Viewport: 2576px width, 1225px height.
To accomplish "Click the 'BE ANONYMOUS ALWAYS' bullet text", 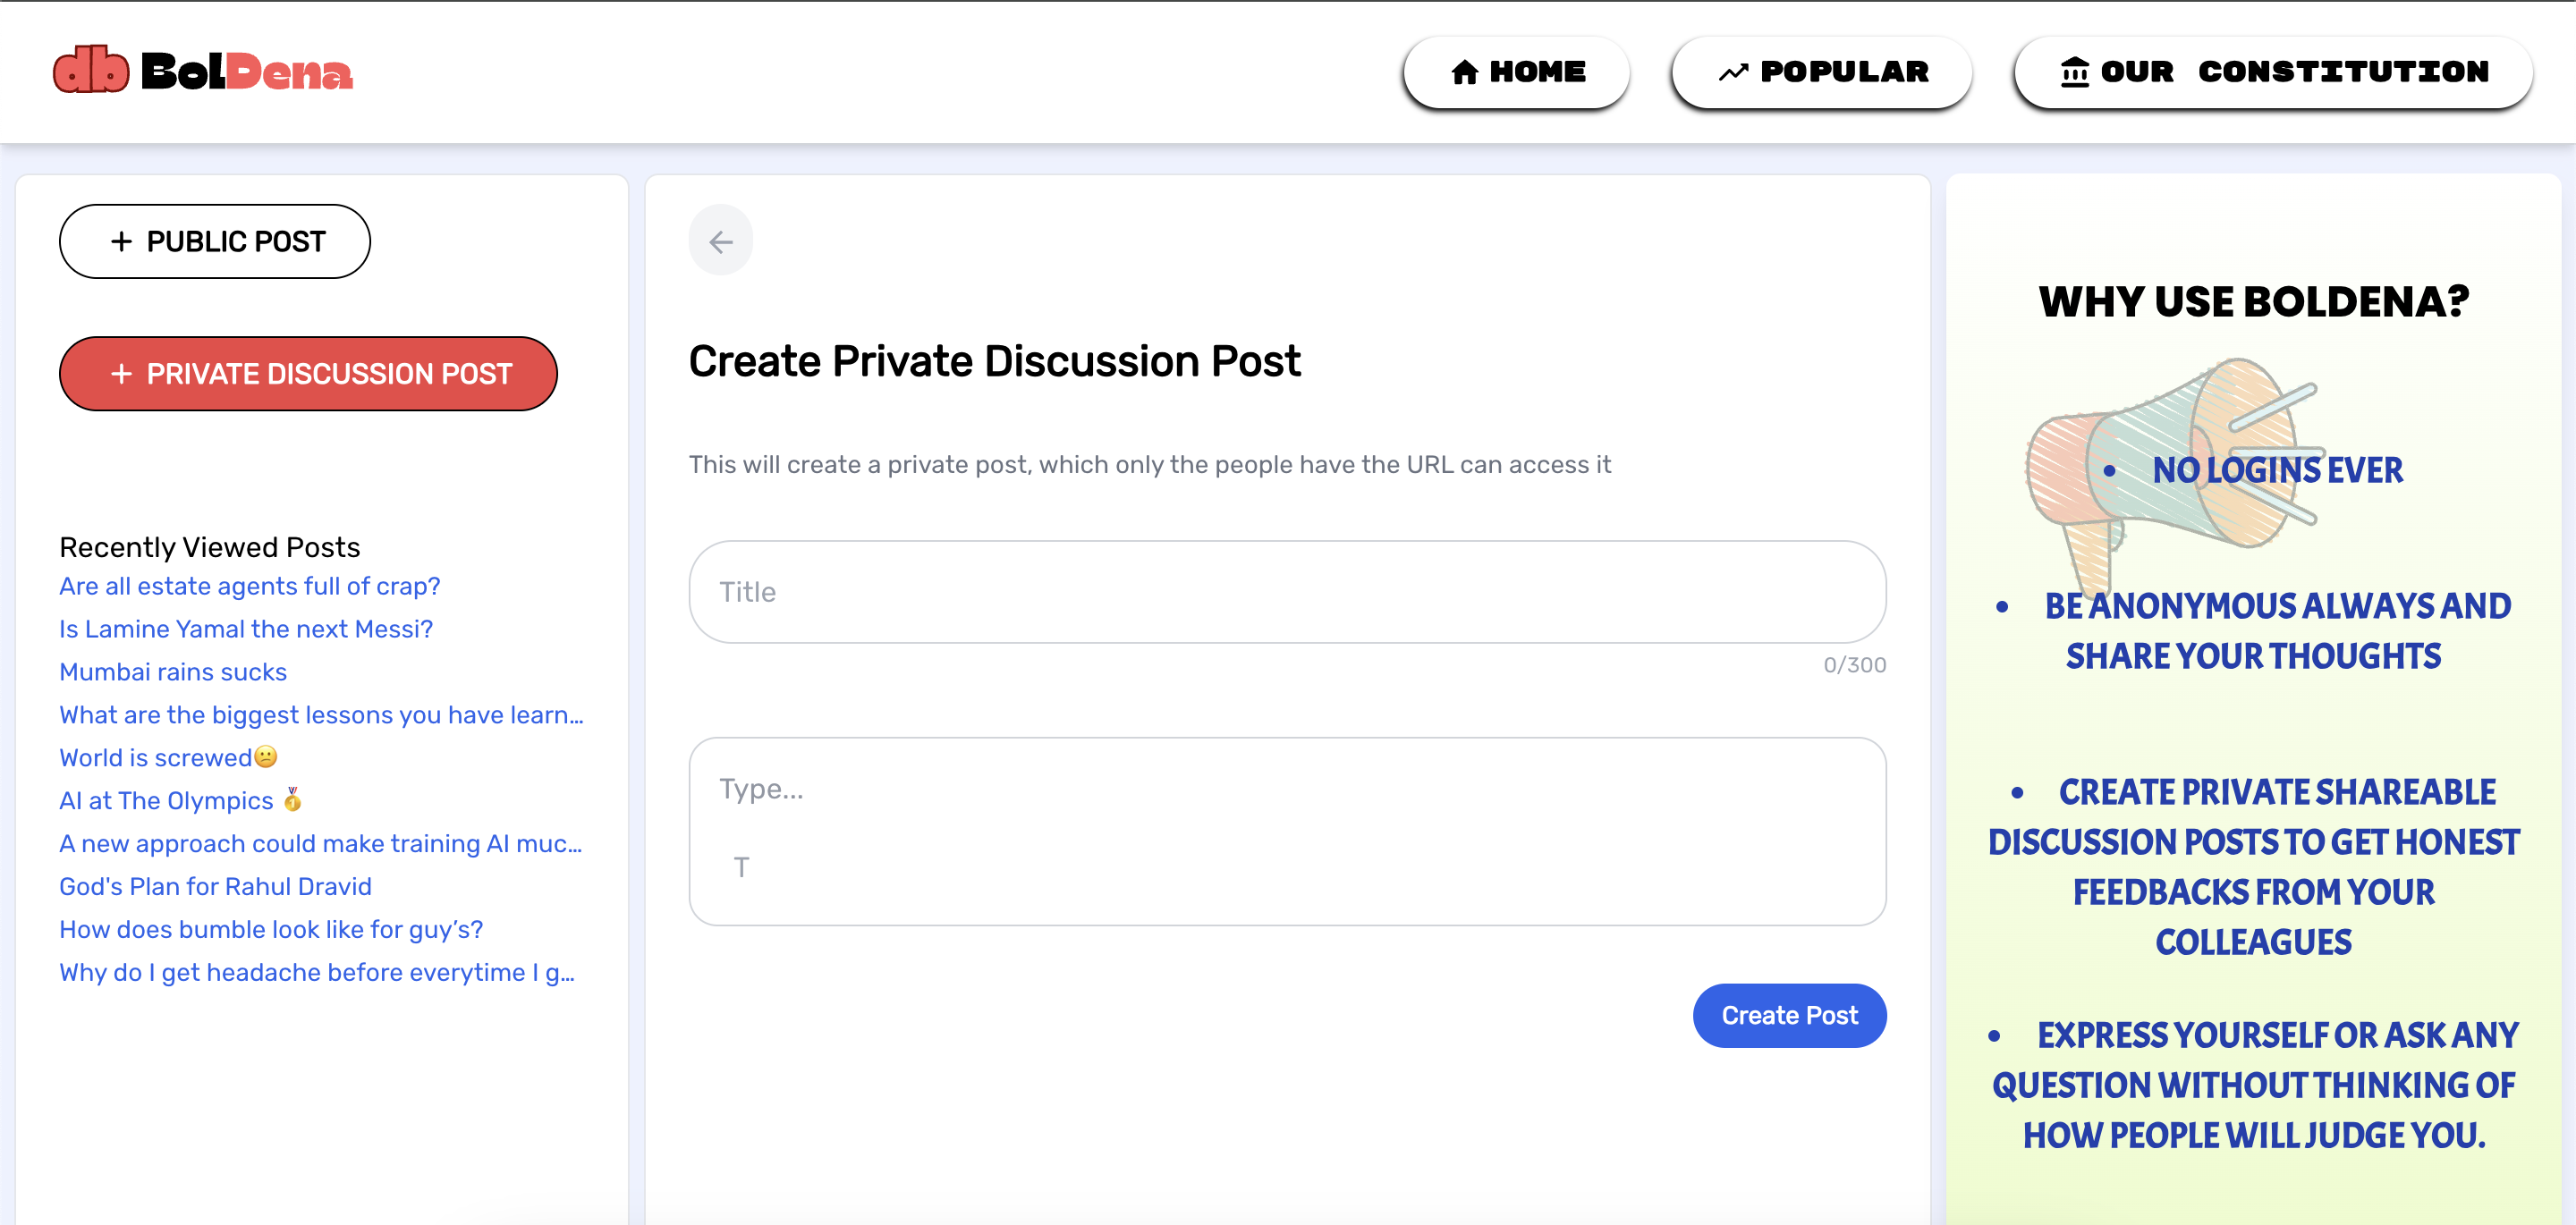I will coord(2277,630).
